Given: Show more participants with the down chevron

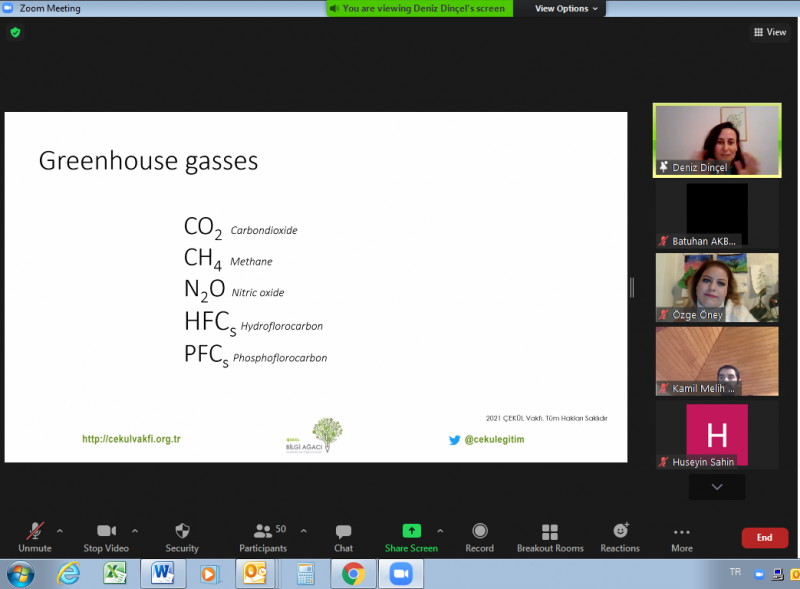Looking at the screenshot, I should coord(717,487).
